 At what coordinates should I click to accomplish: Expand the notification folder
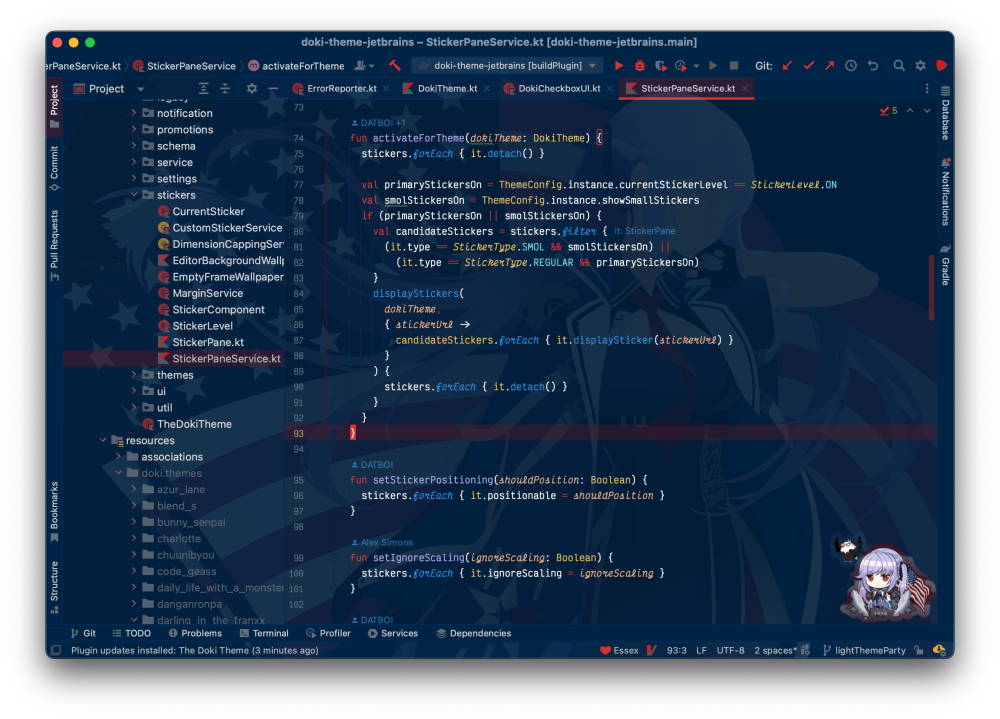pyautogui.click(x=134, y=112)
